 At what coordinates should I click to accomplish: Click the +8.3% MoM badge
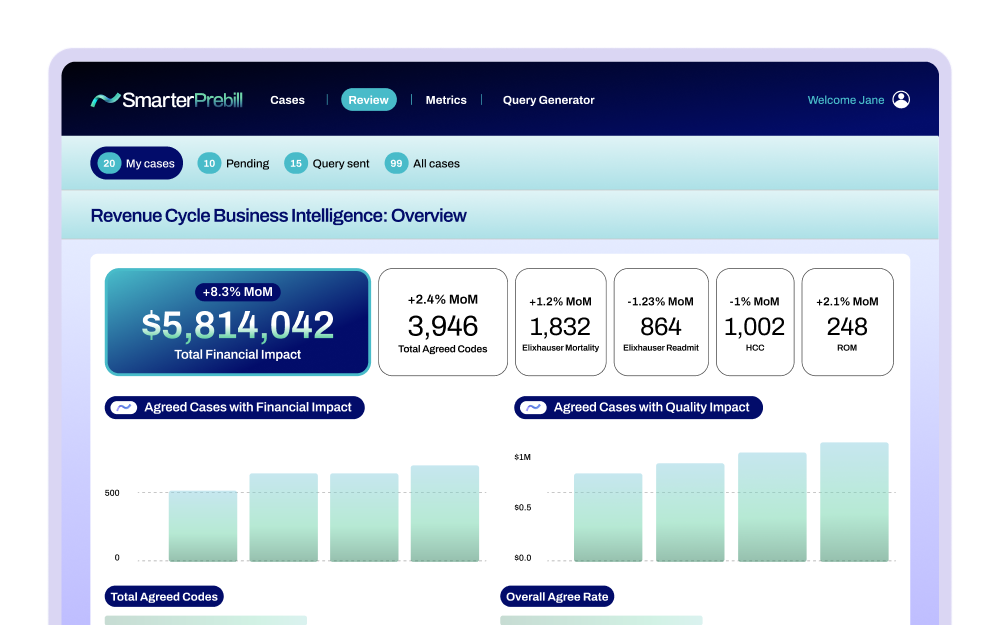click(x=237, y=292)
